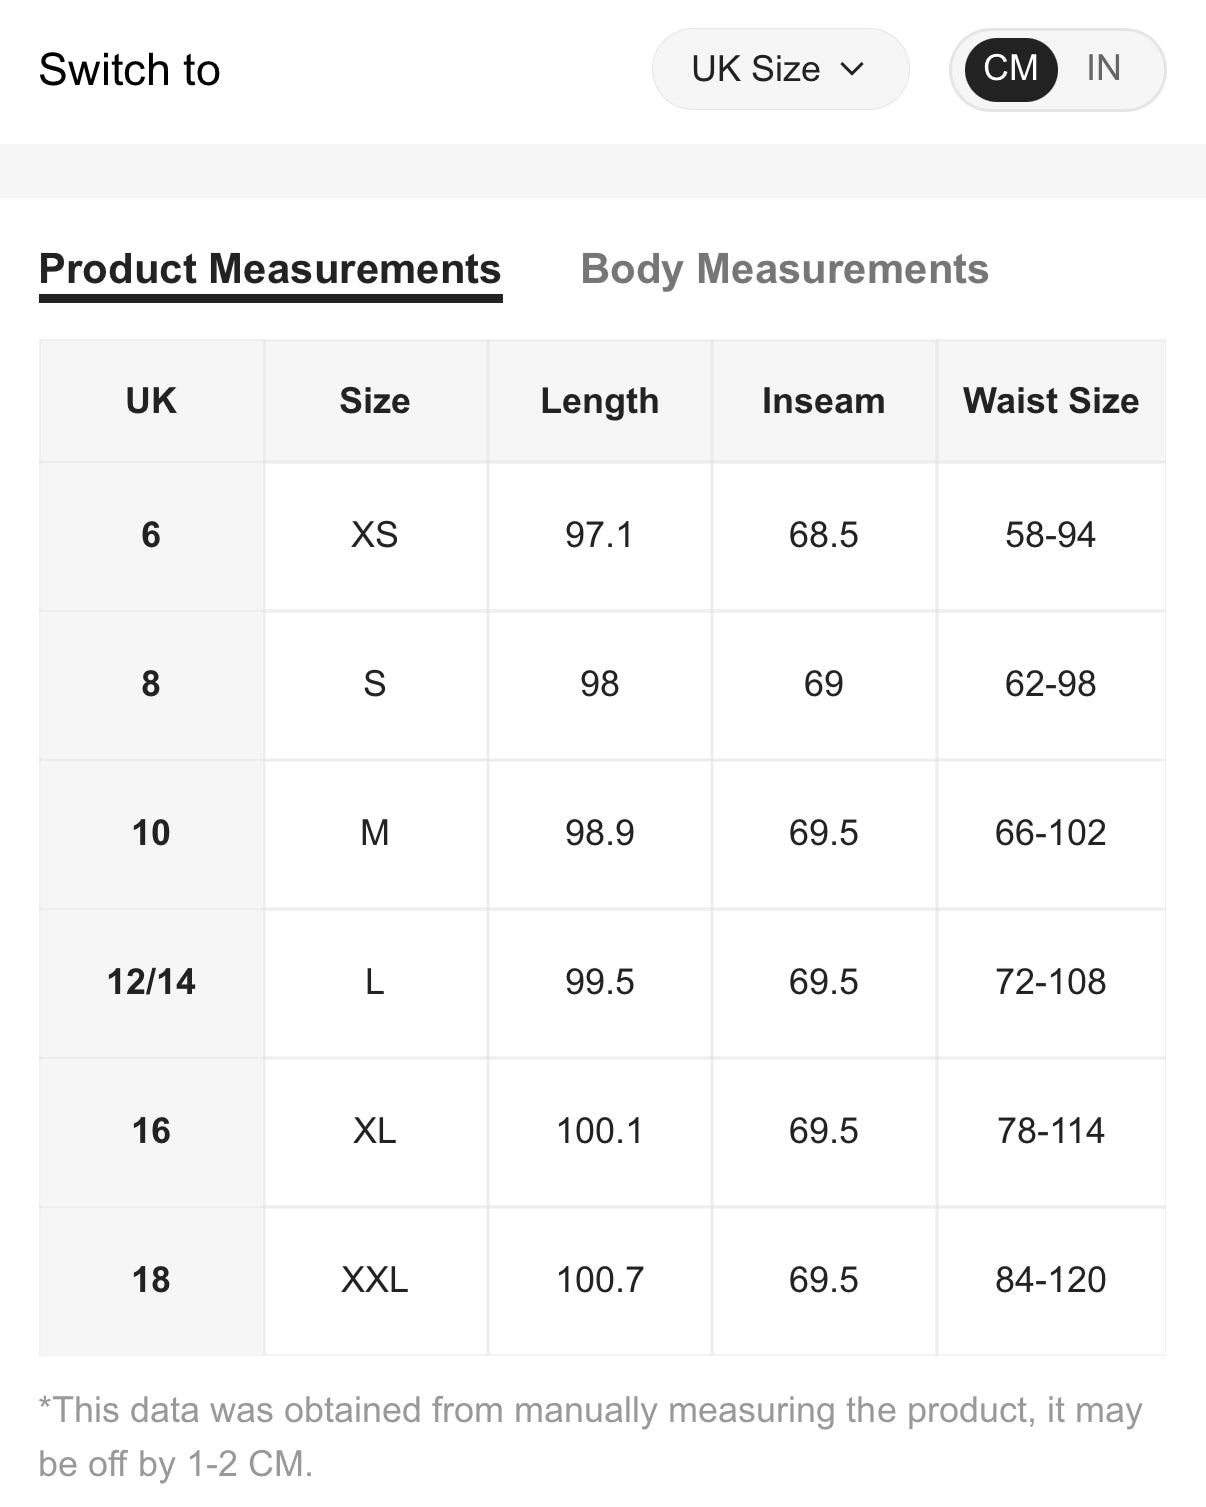Click the UK column header
Image resolution: width=1206 pixels, height=1507 pixels.
pos(151,401)
